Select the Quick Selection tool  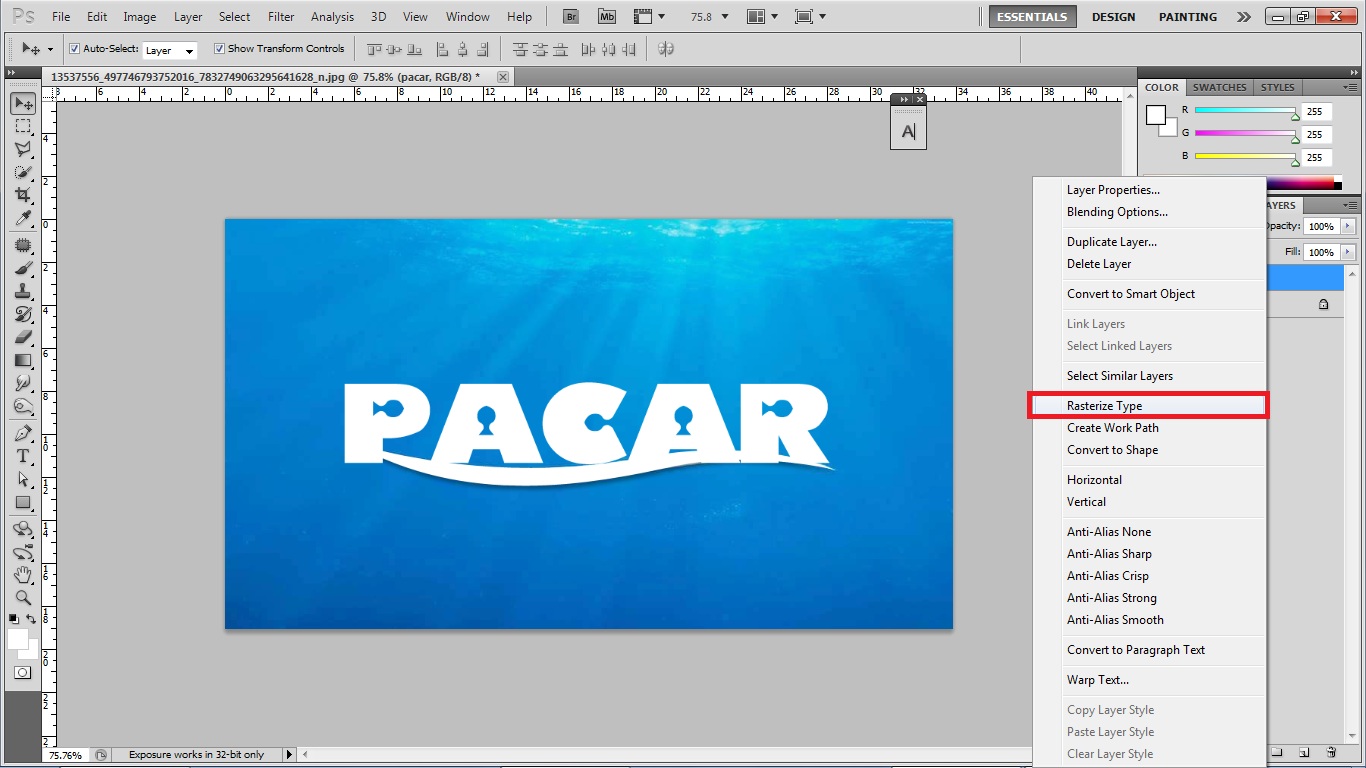pyautogui.click(x=23, y=172)
